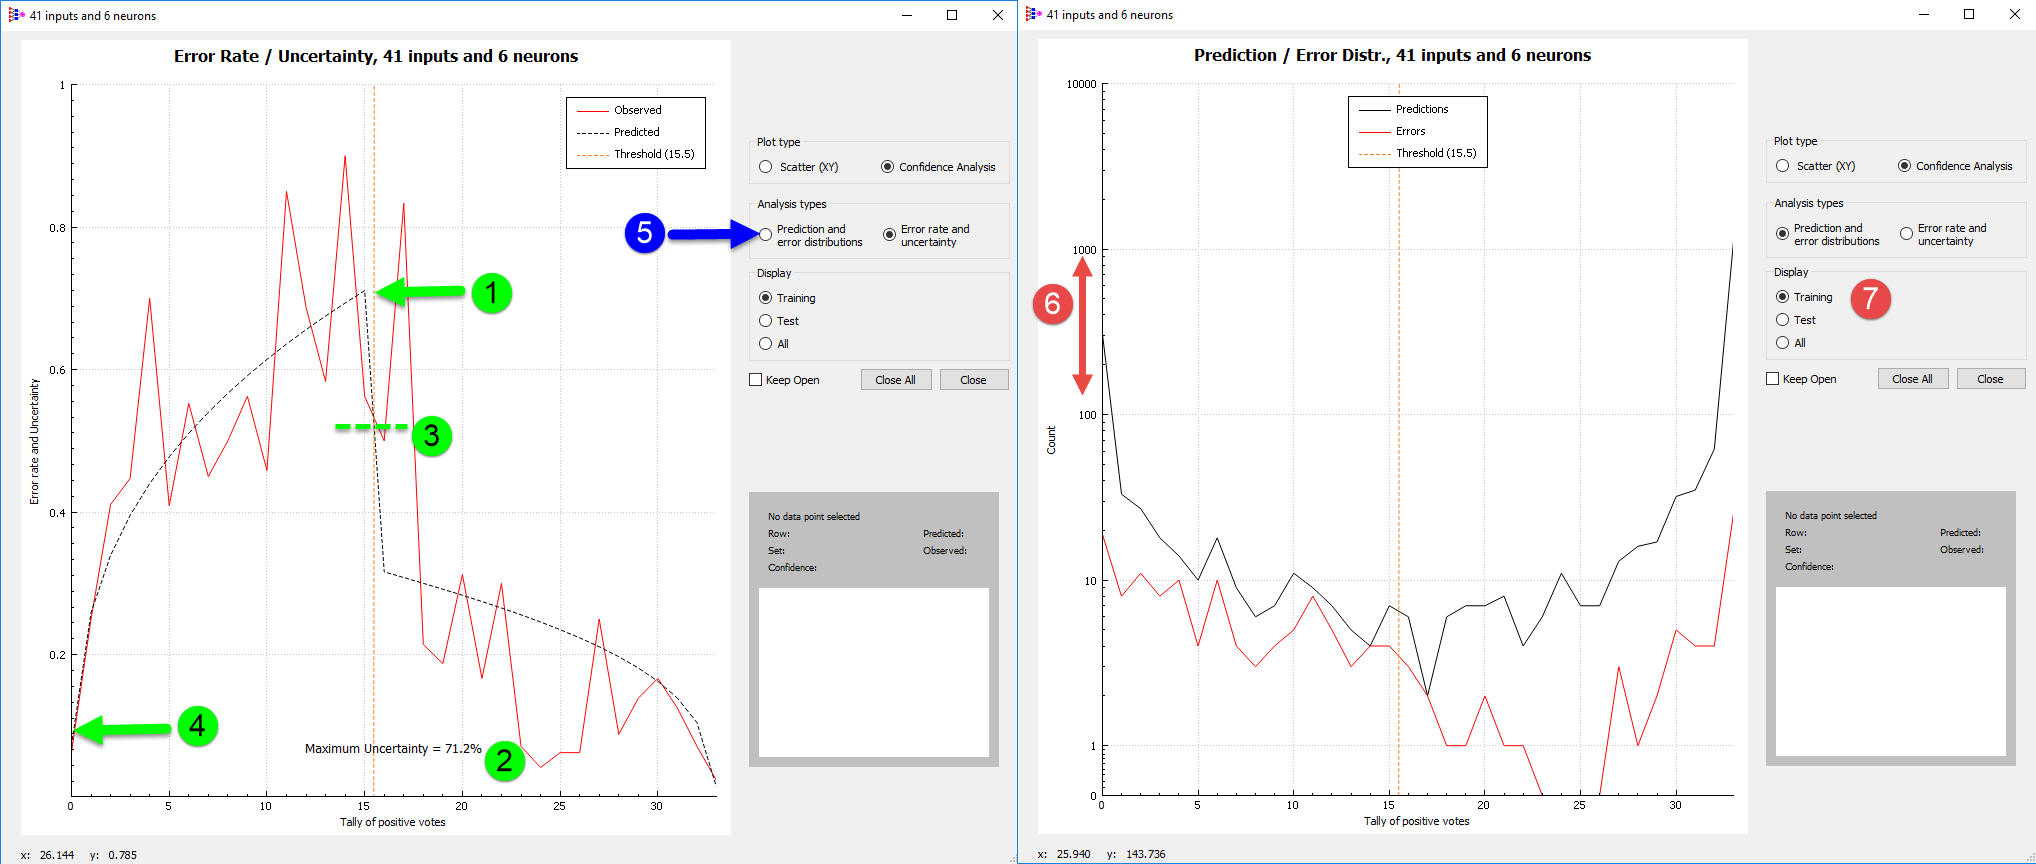The width and height of the screenshot is (2036, 864).
Task: Enable Keep Open checkbox in right window
Action: coord(1773,379)
